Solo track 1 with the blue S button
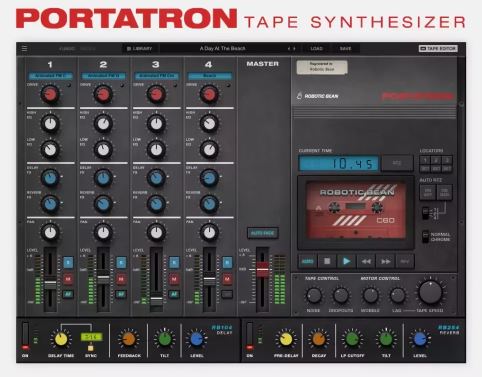This screenshot has width=482, height=377. [68, 262]
